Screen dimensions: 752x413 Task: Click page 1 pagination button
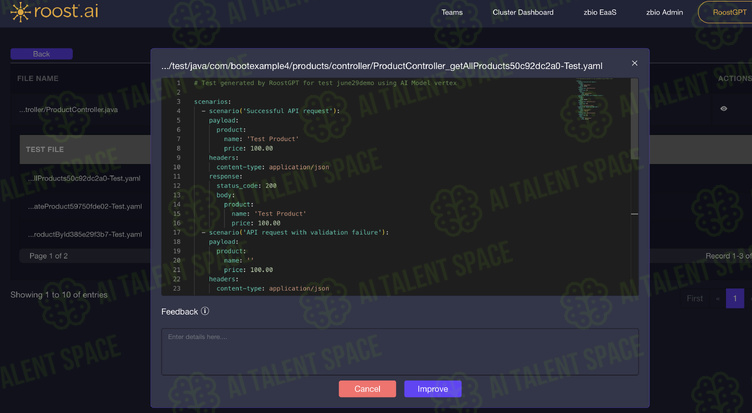(735, 298)
